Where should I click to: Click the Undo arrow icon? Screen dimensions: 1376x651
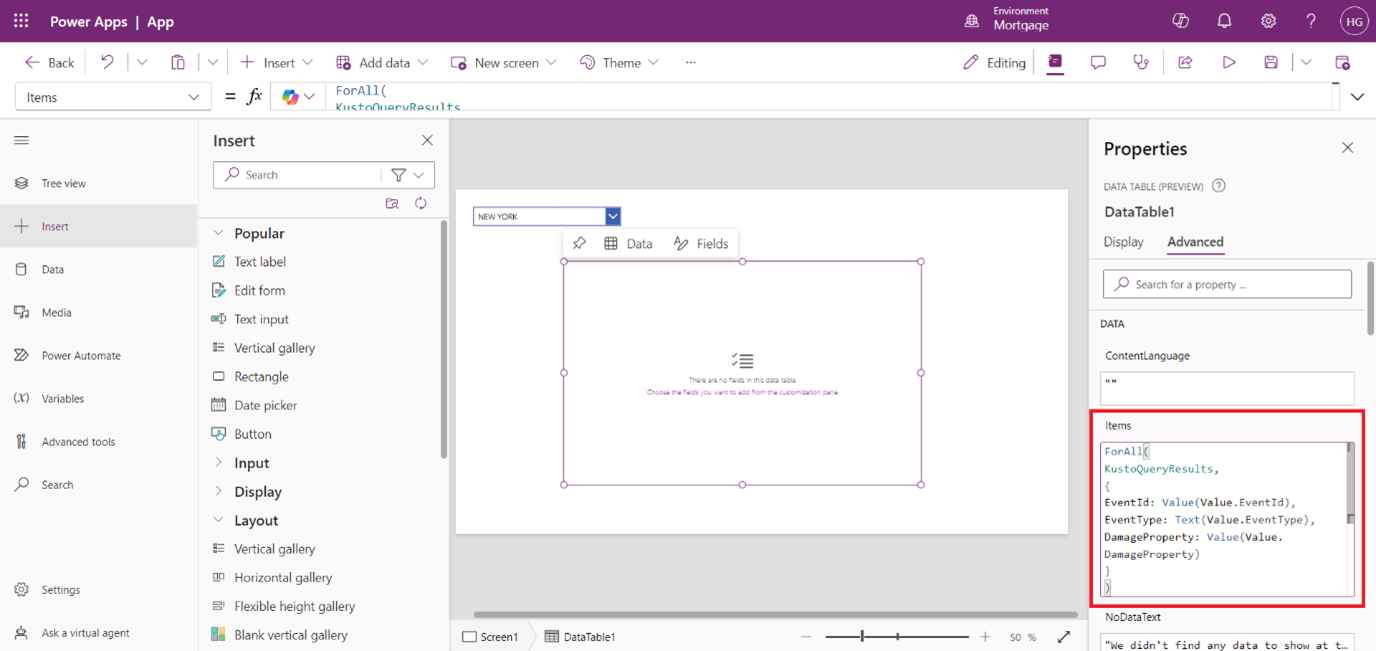coord(107,62)
